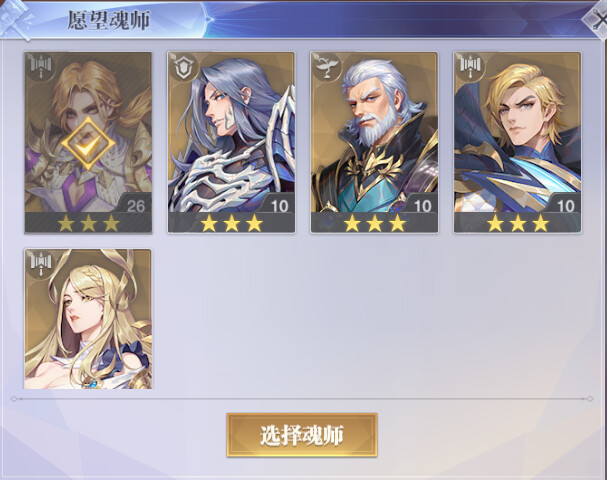Select the white-bearded elder hero card
The width and height of the screenshot is (607, 480).
[x=374, y=142]
